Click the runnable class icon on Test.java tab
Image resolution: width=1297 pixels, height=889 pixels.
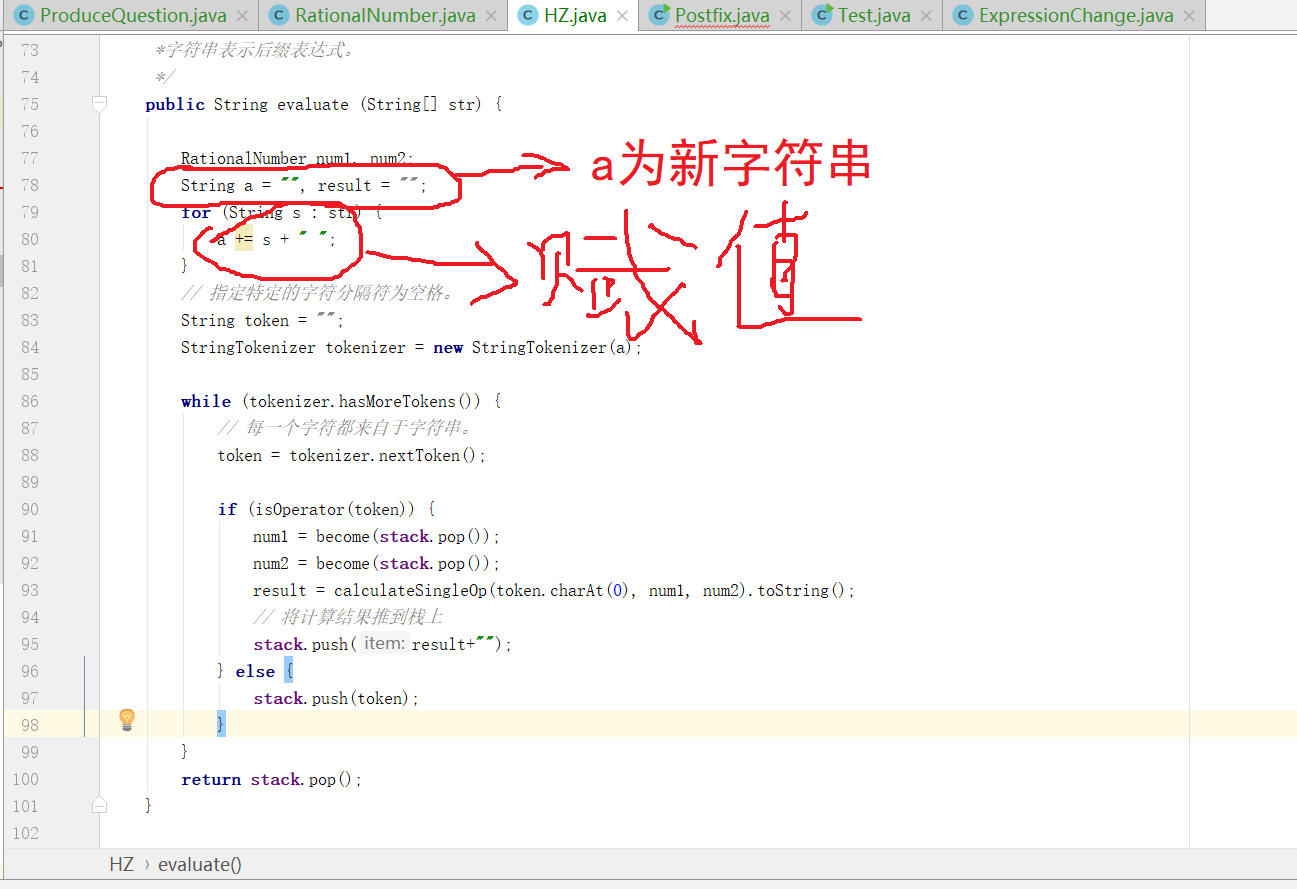pos(823,15)
